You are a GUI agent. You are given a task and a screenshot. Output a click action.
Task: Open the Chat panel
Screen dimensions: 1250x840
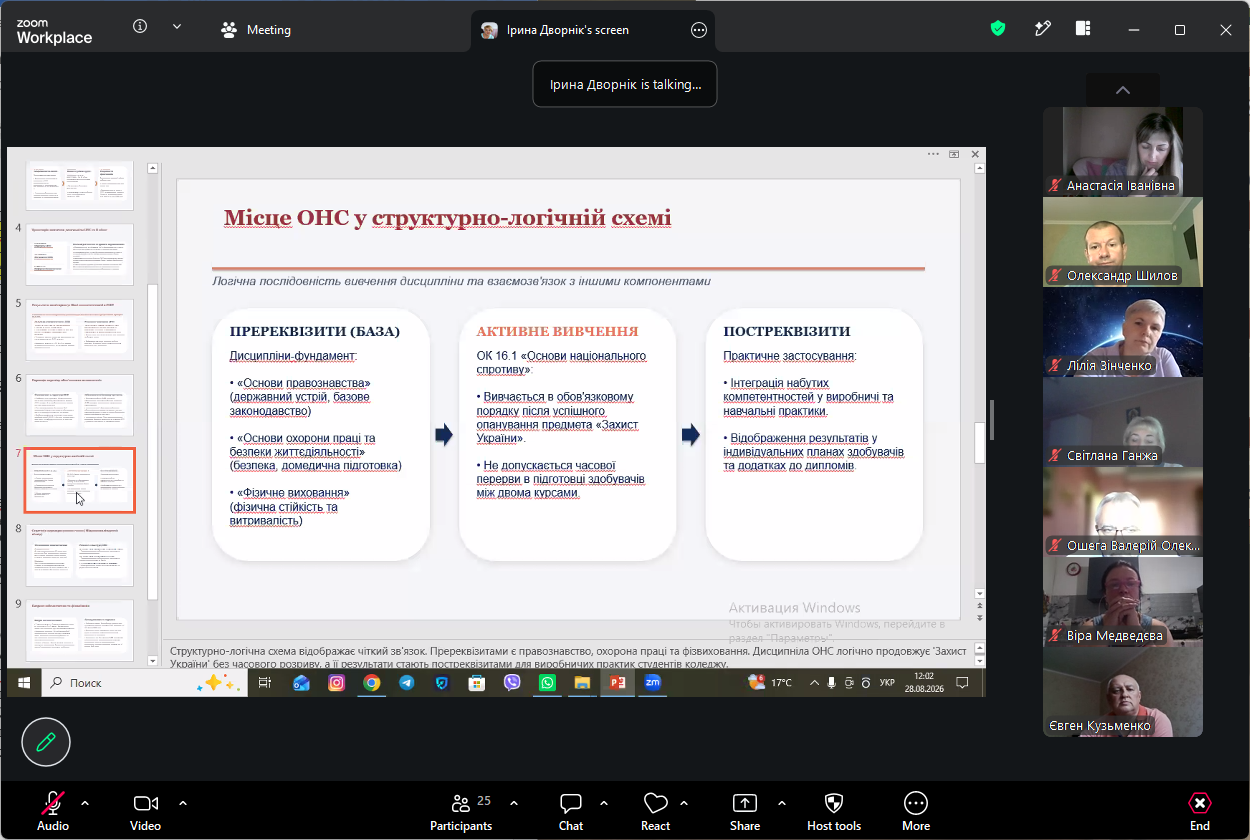(571, 811)
